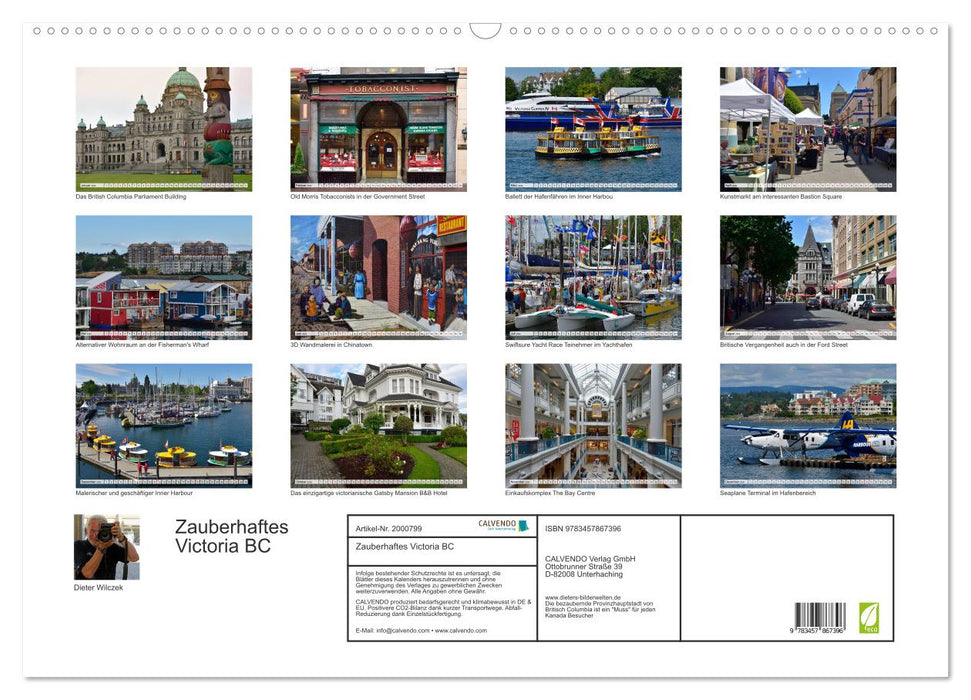
Task: View the Gatsby Mansion B&B Hotel photo
Action: pyautogui.click(x=377, y=425)
